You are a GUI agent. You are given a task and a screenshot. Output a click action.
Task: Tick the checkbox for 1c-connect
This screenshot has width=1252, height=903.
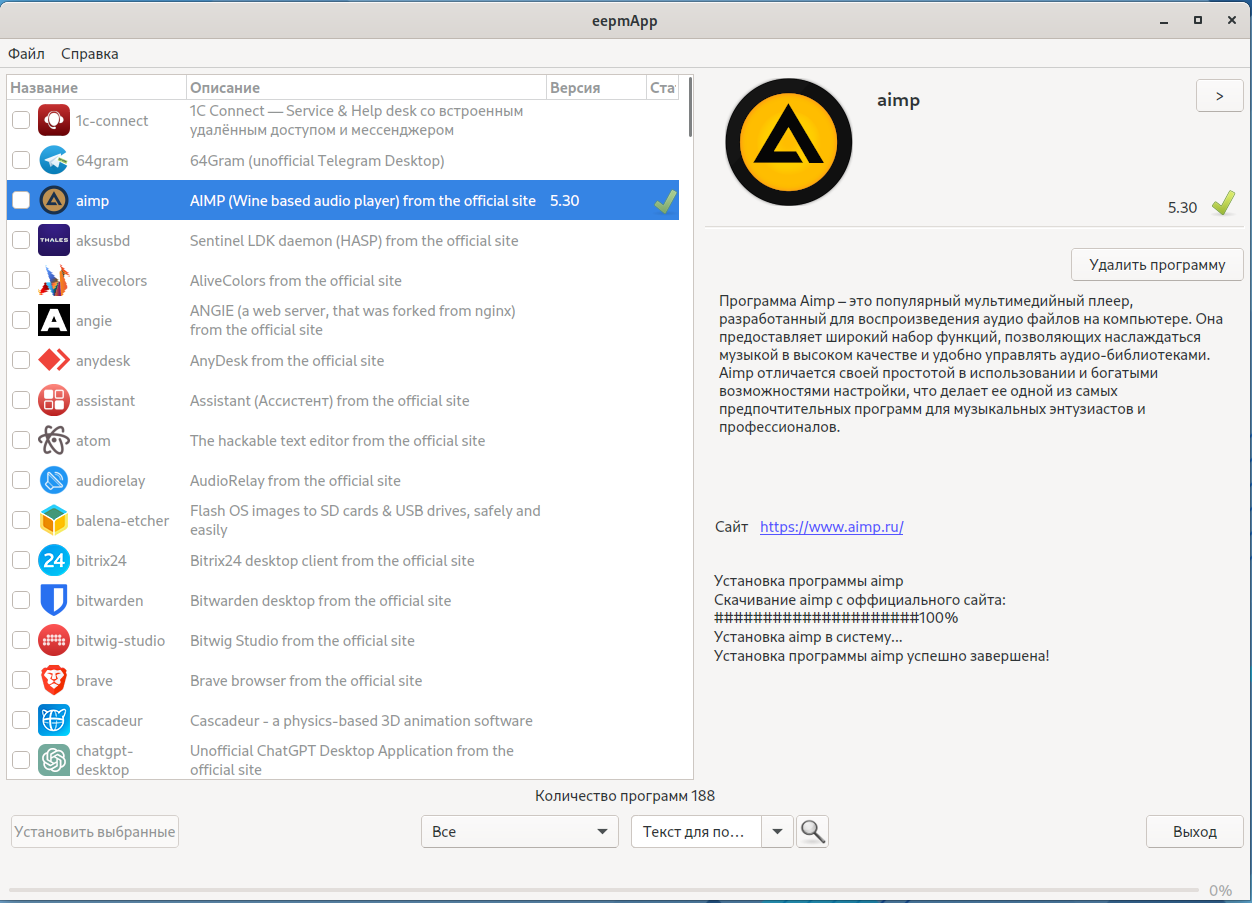coord(21,120)
